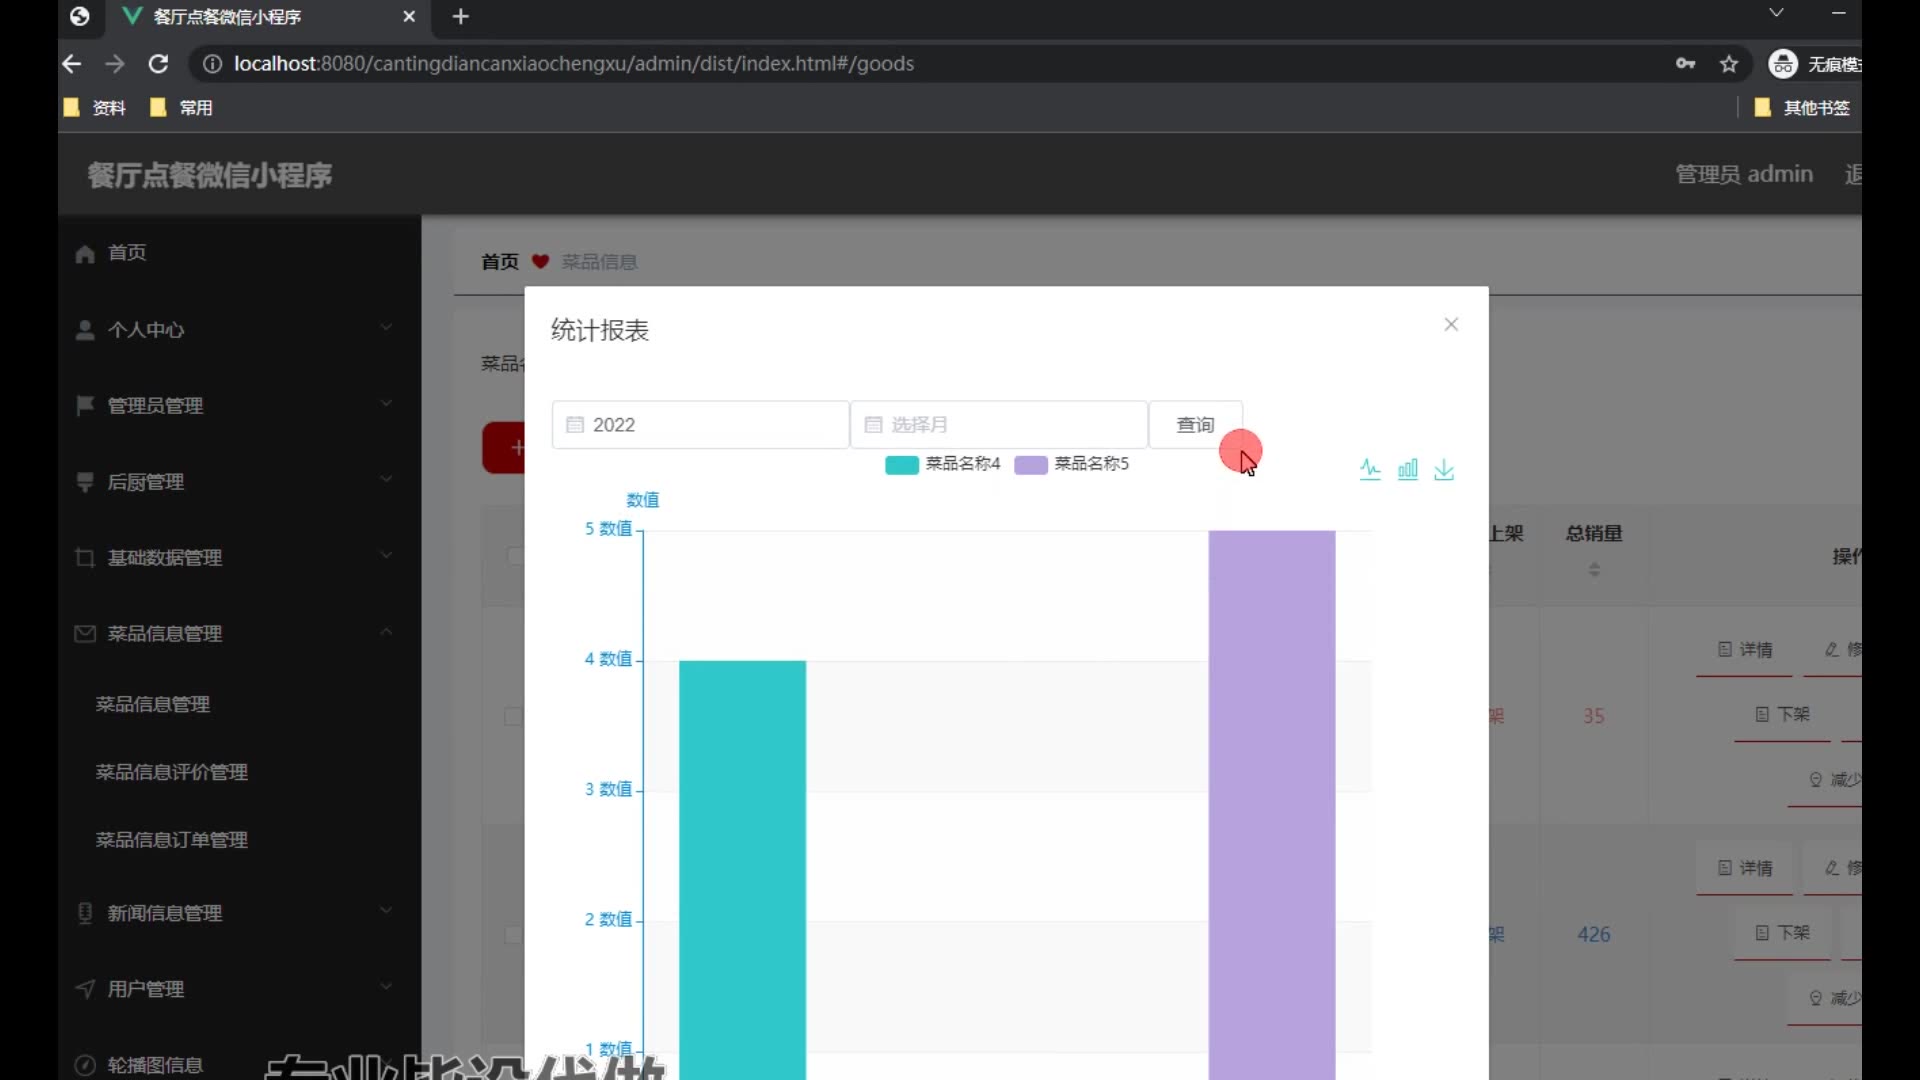Close the 餐厅点餐微信小程序 browser tab

tap(409, 17)
